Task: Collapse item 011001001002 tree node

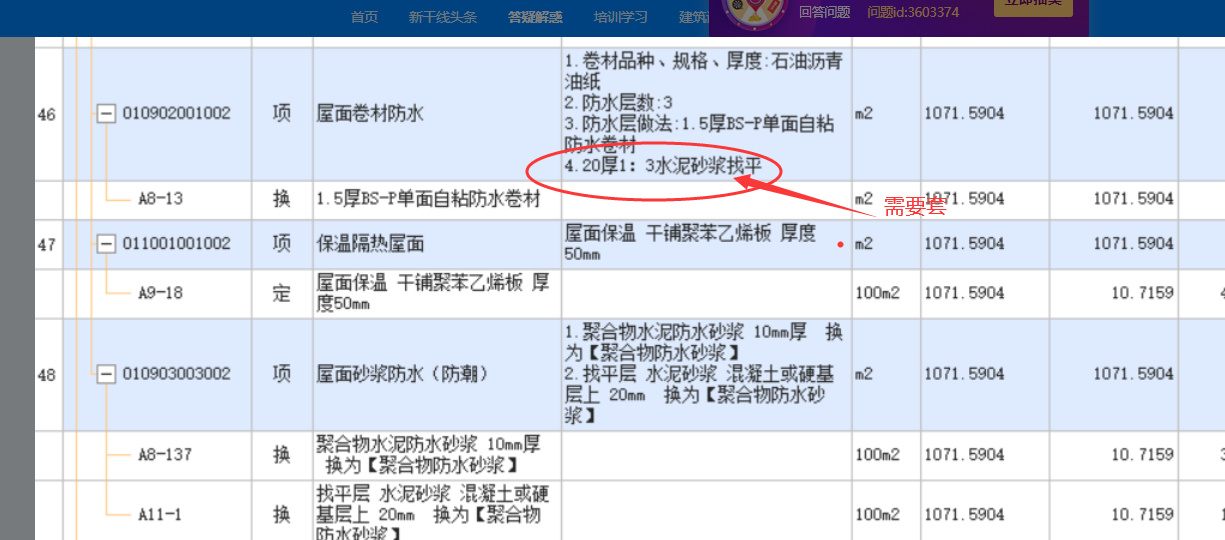Action: click(x=106, y=244)
